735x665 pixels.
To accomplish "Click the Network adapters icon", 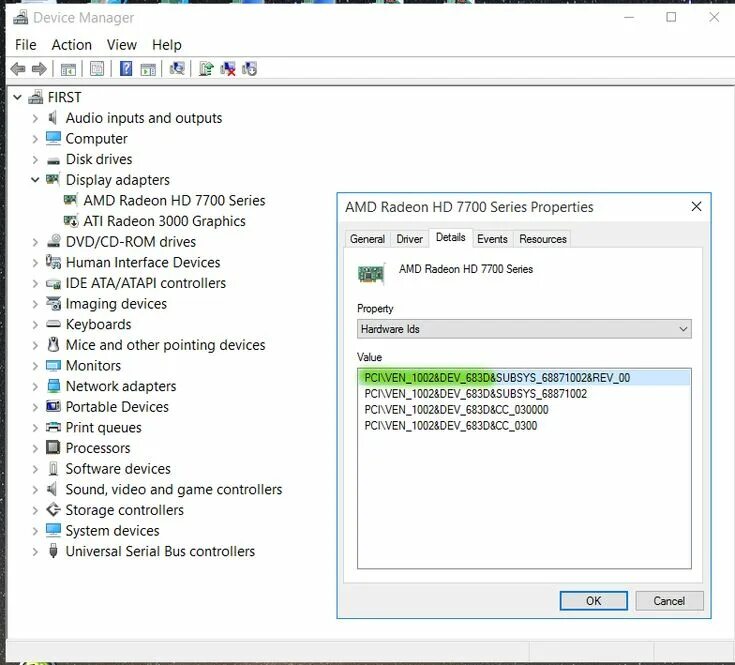I will [x=53, y=386].
